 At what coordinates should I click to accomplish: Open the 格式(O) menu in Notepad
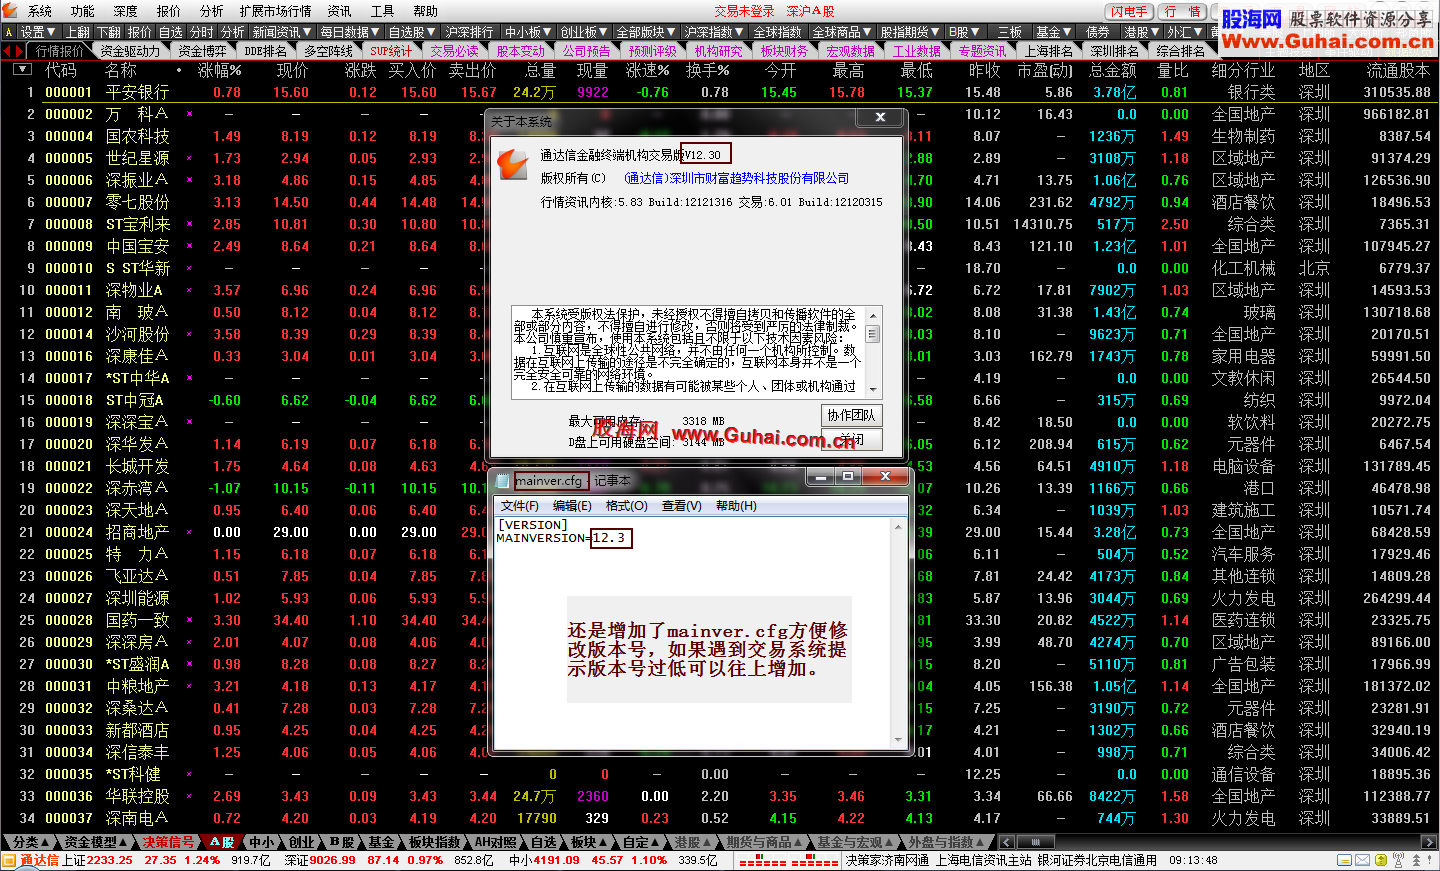click(627, 506)
